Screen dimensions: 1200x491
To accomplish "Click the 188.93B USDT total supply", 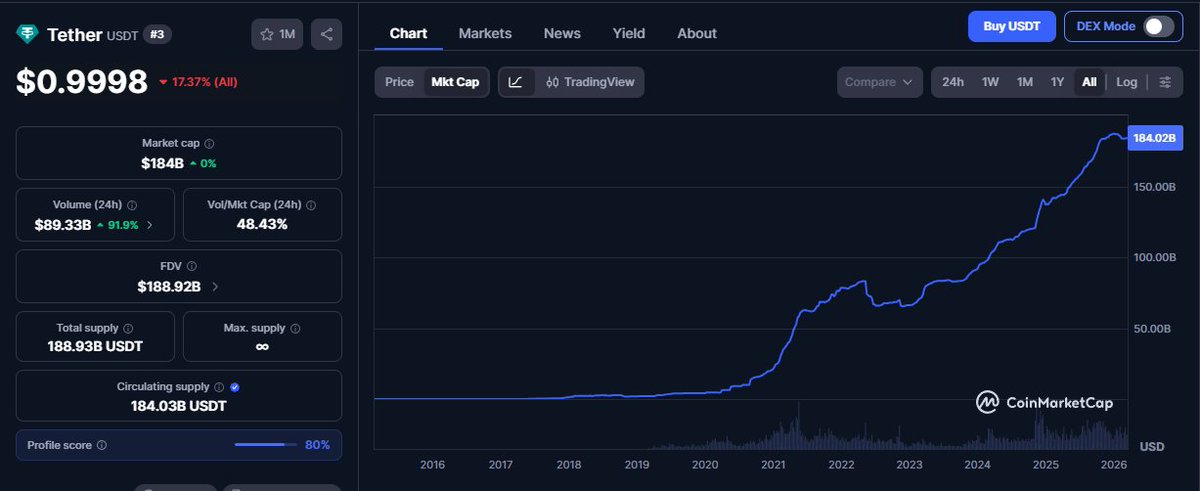I will (x=95, y=347).
